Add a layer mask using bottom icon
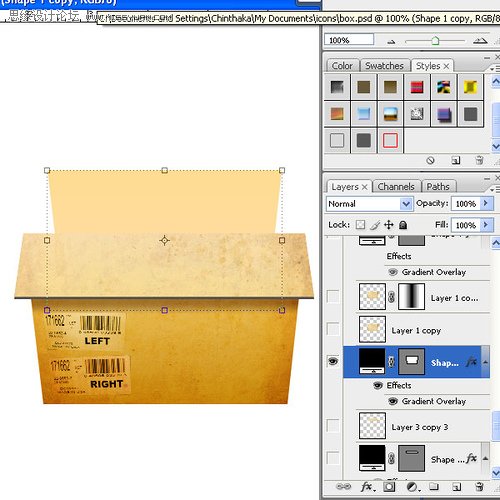 pyautogui.click(x=389, y=487)
